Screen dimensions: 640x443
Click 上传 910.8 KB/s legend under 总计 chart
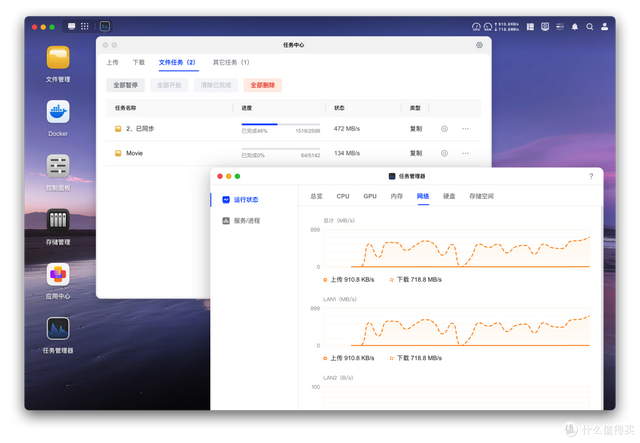[x=349, y=280]
